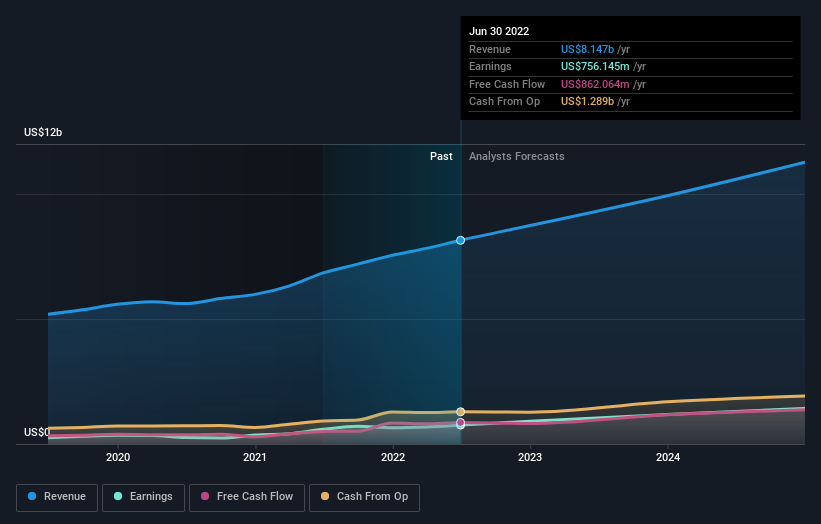Click the orange Cash From Op data point
This screenshot has height=524, width=821.
460,412
